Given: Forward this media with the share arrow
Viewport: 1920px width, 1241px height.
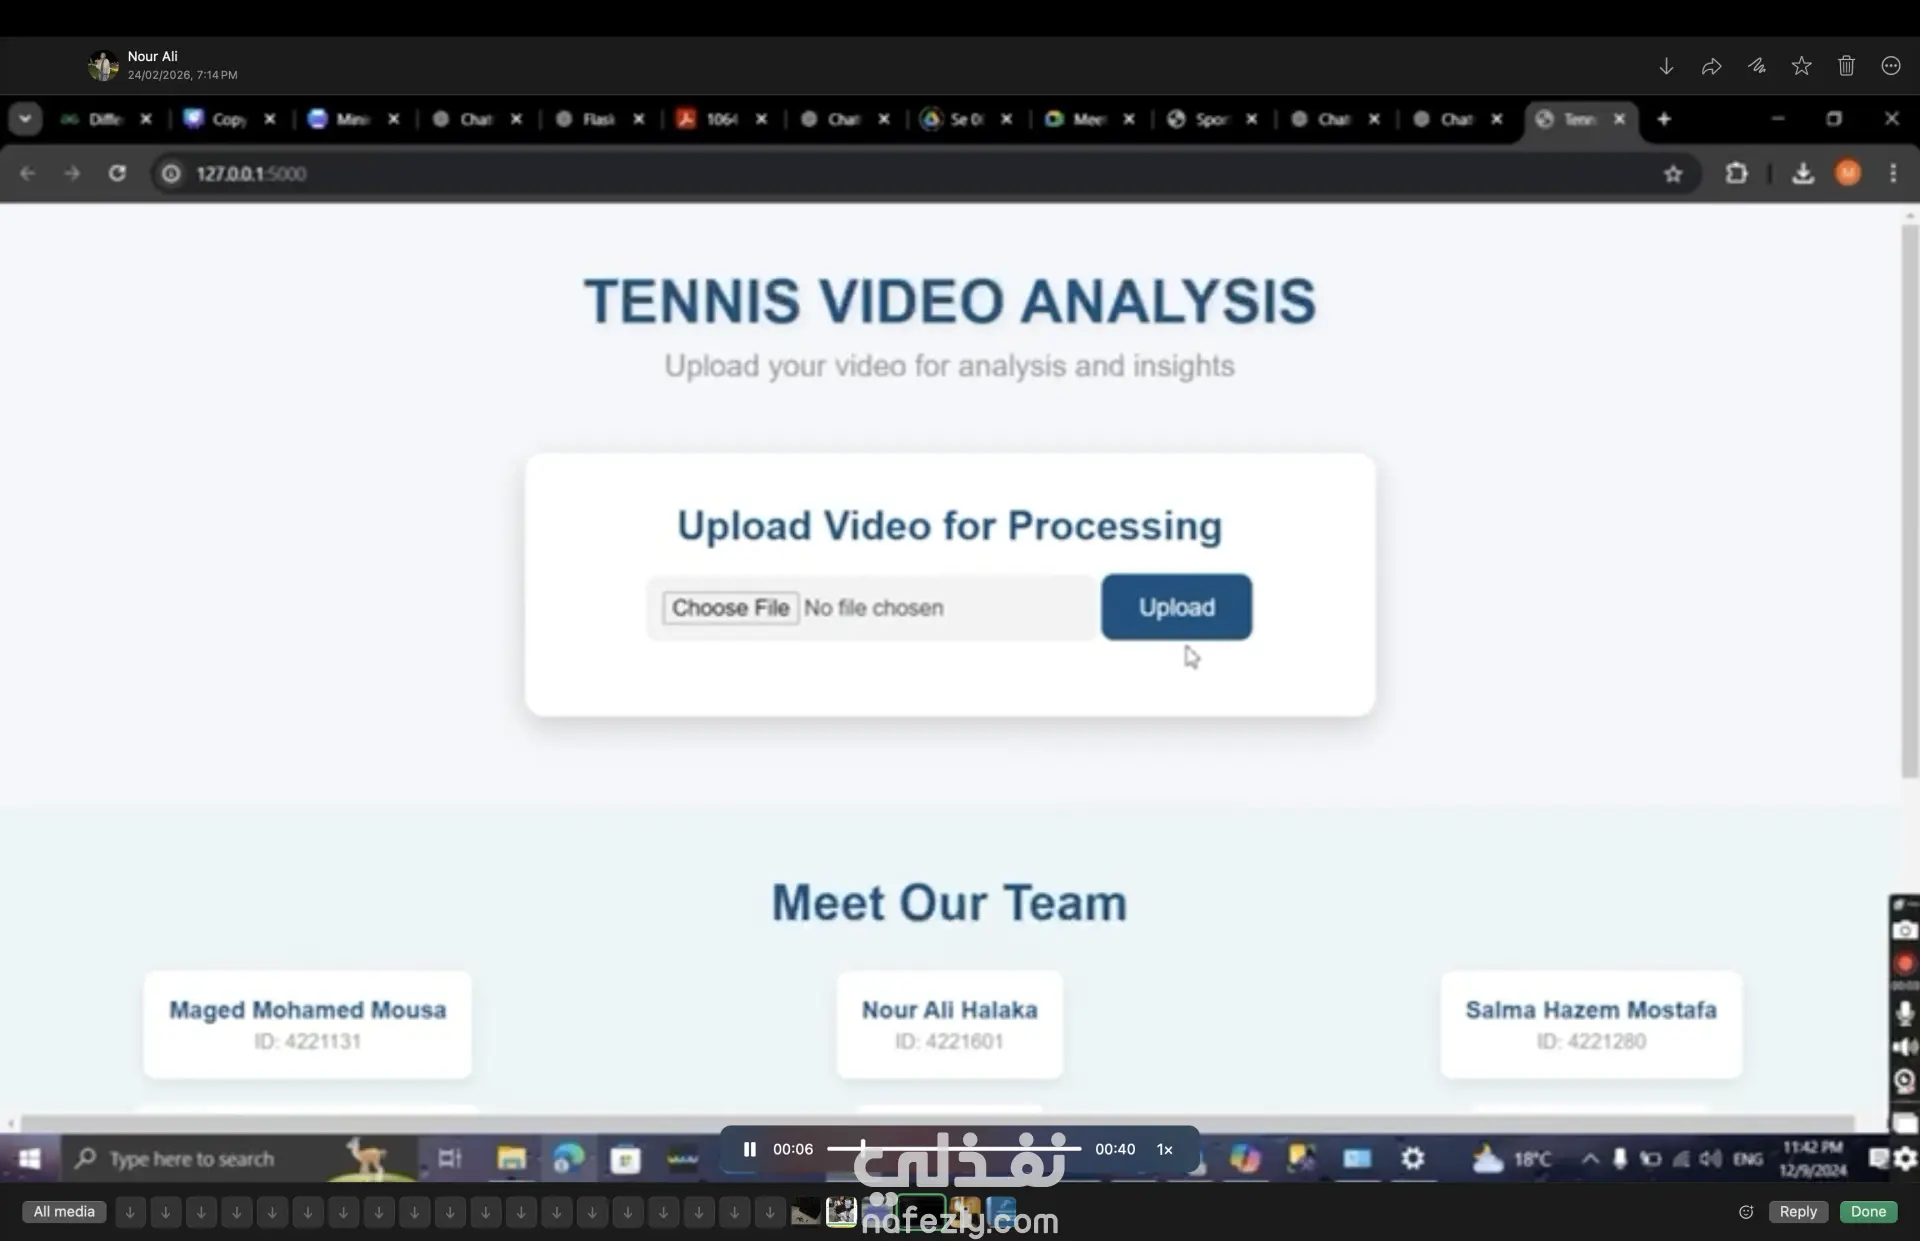Looking at the screenshot, I should click(1711, 66).
